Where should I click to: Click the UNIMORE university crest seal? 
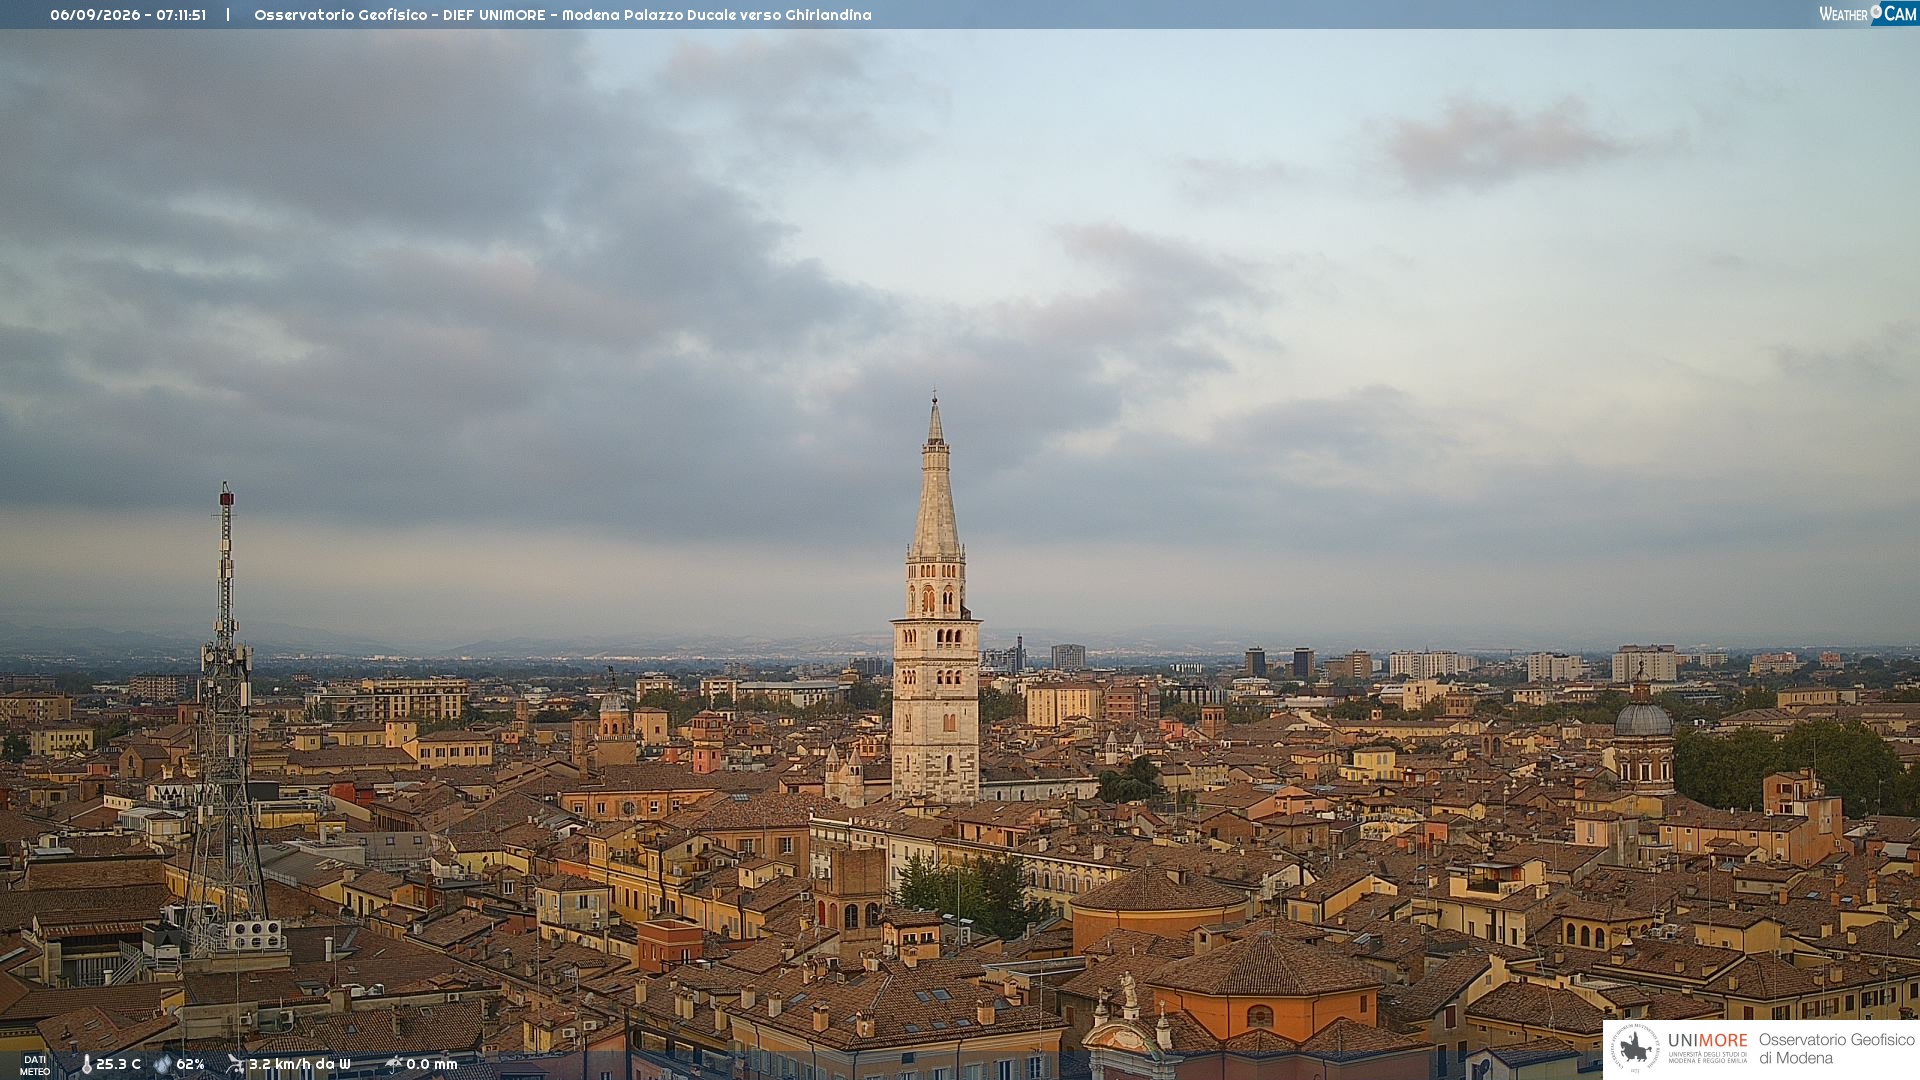(x=1635, y=1048)
